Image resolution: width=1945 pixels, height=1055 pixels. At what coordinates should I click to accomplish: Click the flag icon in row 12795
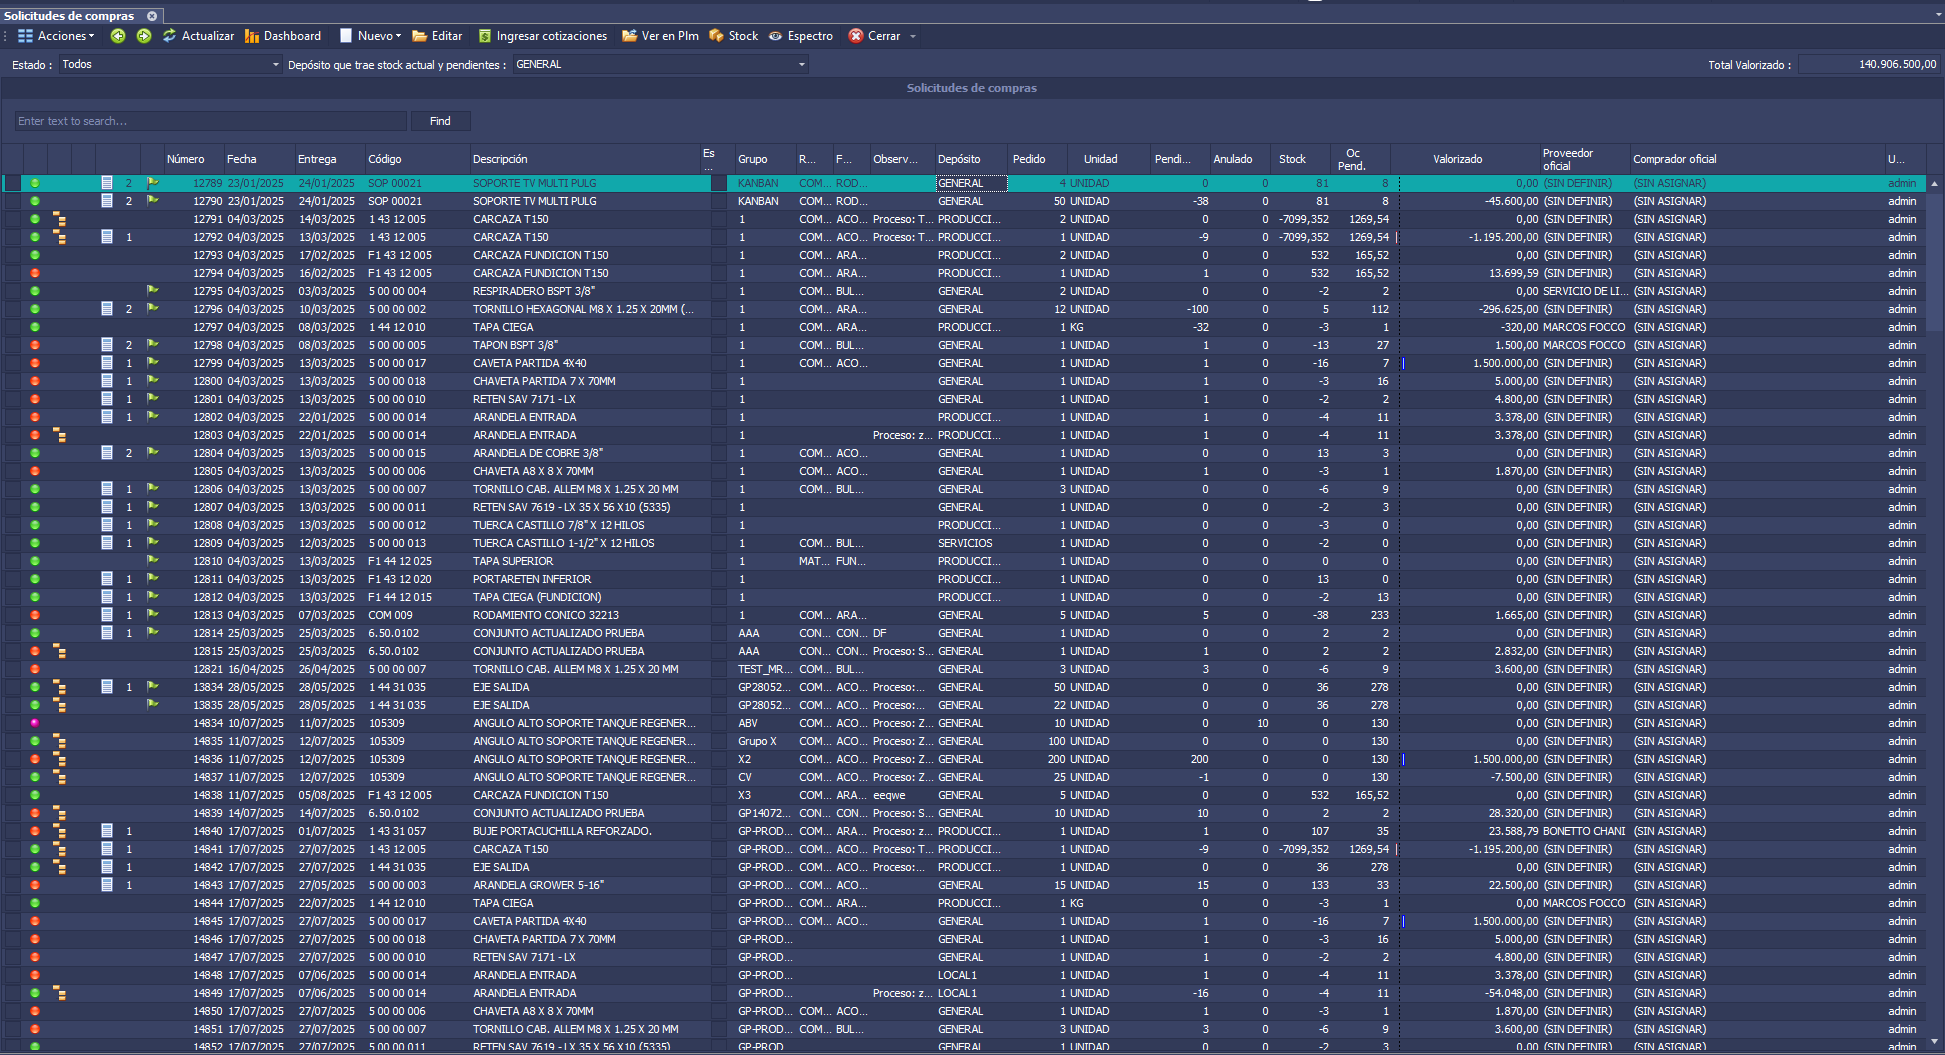pyautogui.click(x=153, y=291)
